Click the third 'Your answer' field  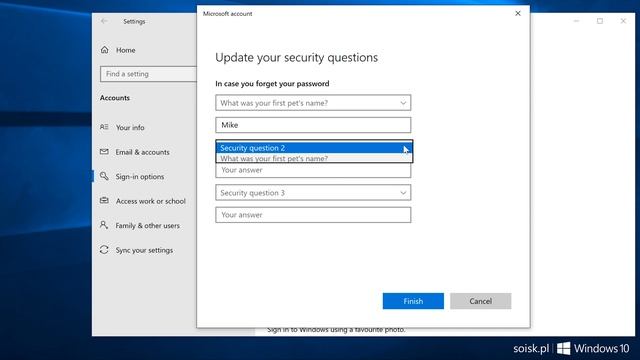point(313,215)
